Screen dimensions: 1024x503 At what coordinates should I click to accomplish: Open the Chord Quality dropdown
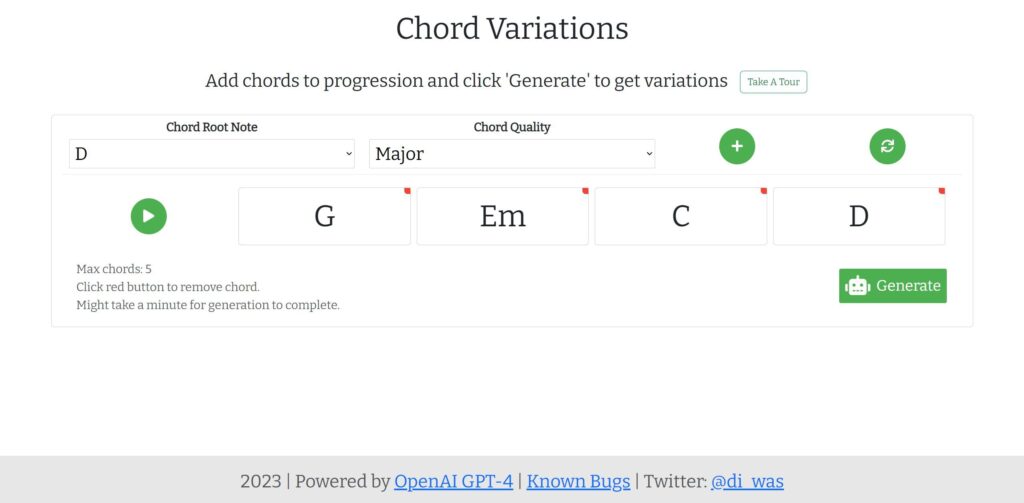coord(512,154)
